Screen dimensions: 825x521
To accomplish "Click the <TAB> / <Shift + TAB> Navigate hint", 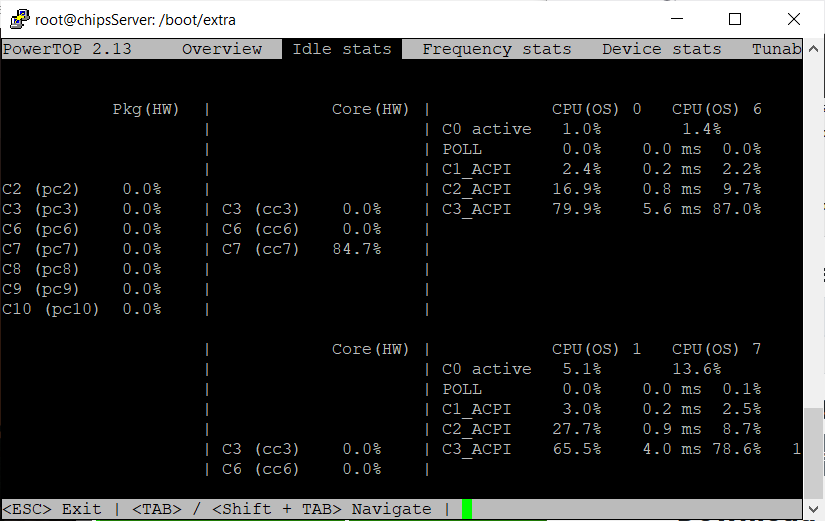I will [x=281, y=509].
